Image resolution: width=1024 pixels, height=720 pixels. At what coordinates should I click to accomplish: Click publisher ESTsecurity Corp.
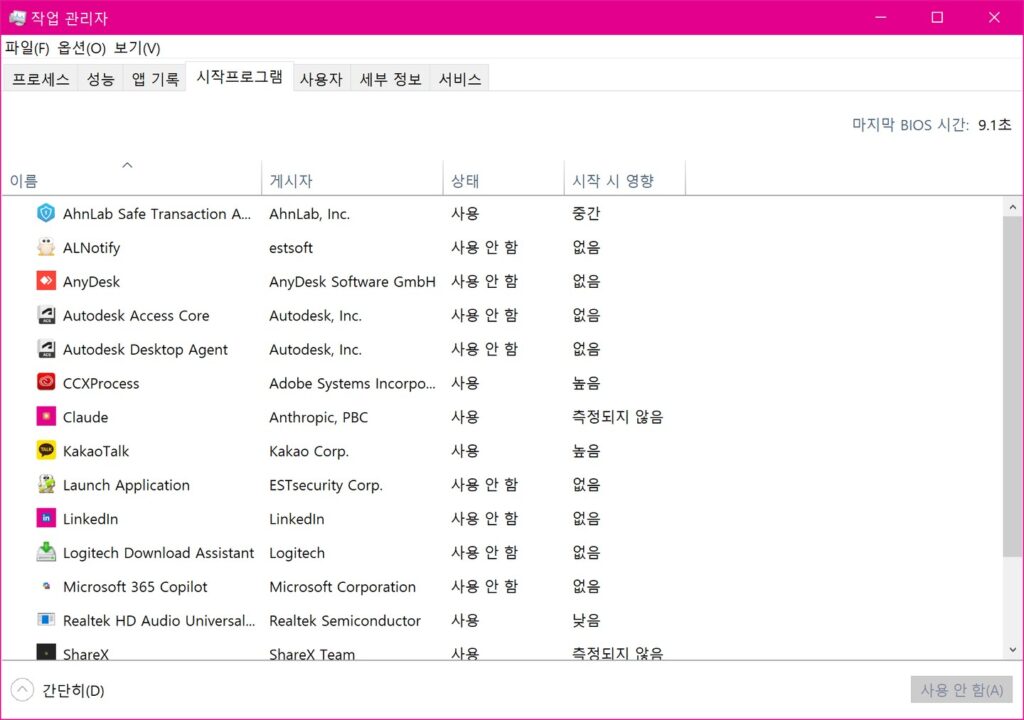tap(326, 485)
